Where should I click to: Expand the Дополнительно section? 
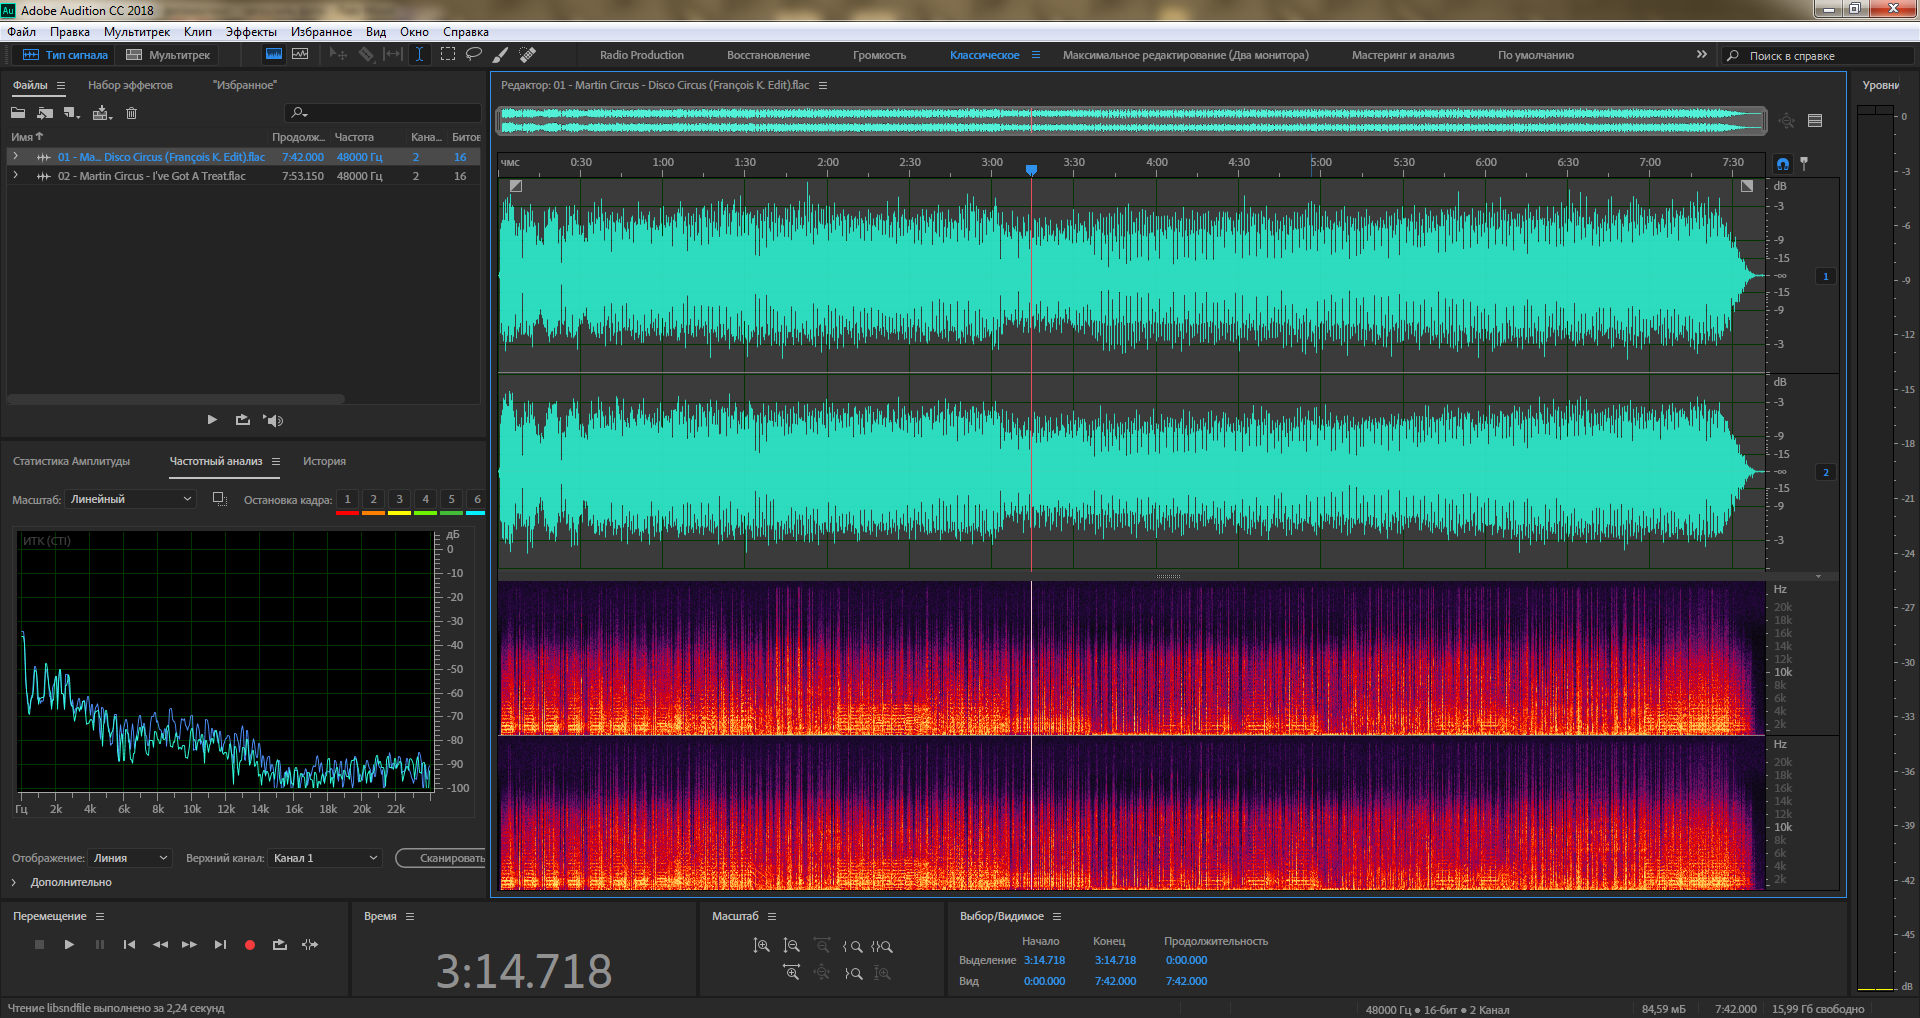tap(14, 882)
